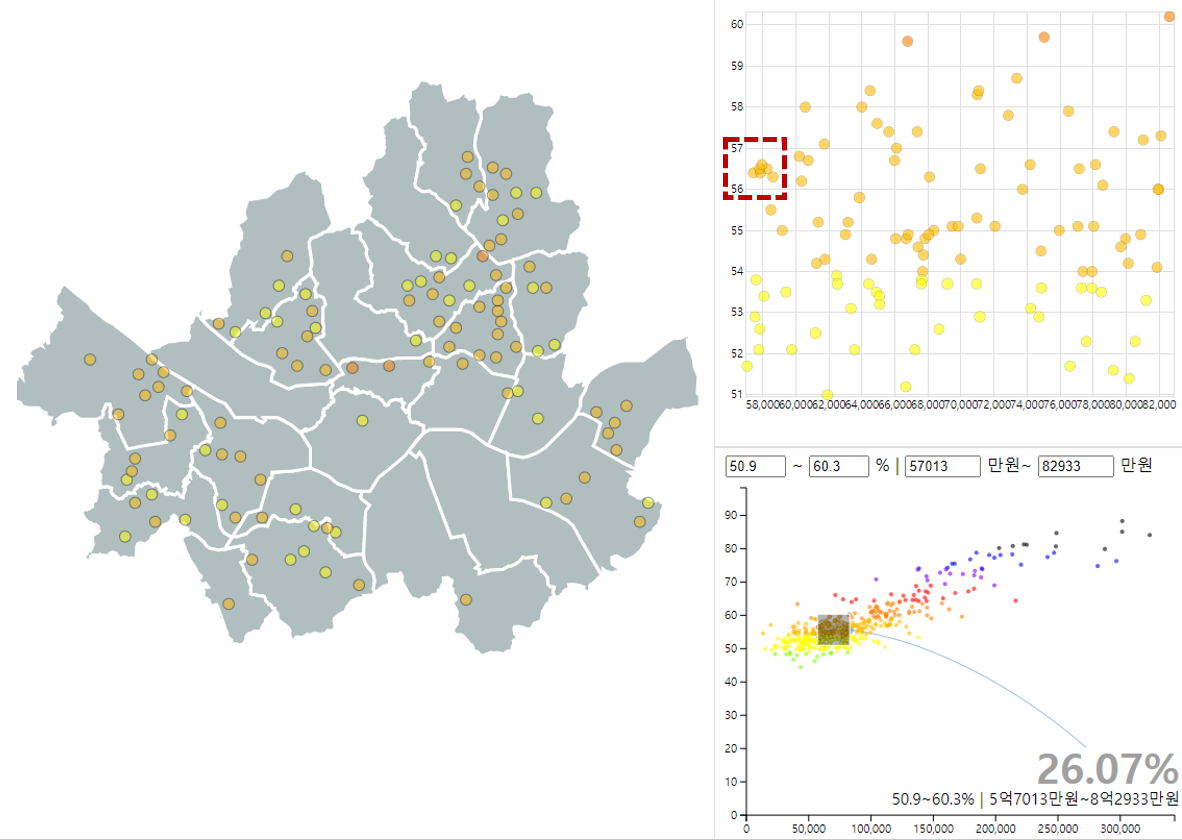This screenshot has height=840, width=1182.
Task: Click the gray brush selection box in lower scatterplot
Action: click(x=834, y=630)
